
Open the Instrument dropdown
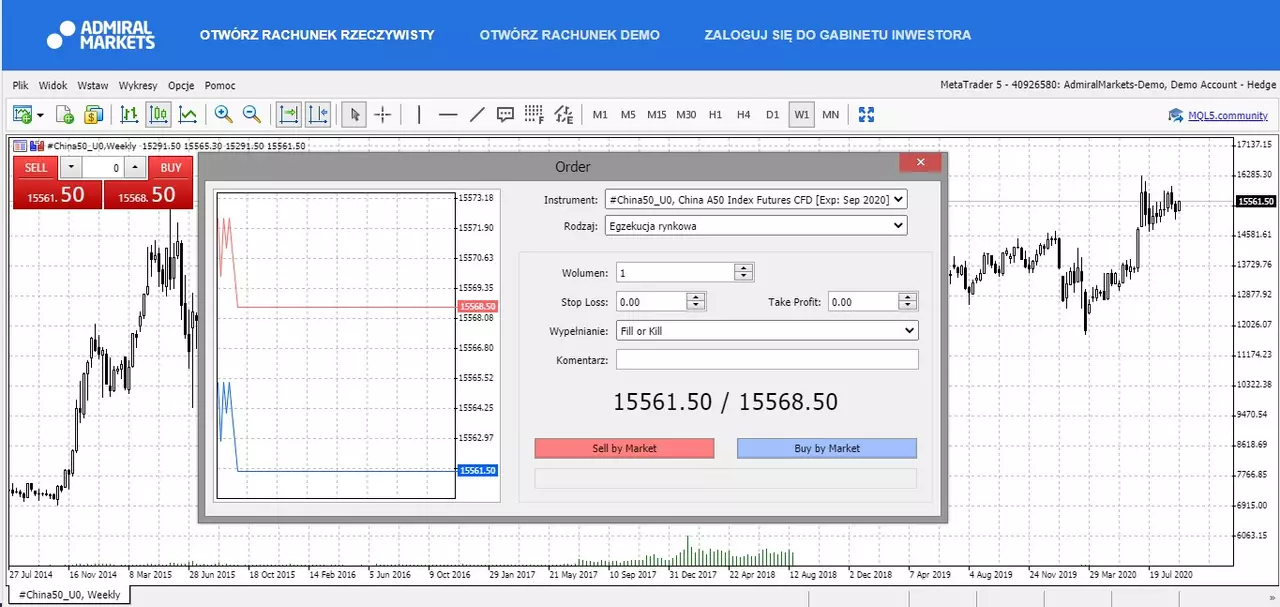point(755,199)
